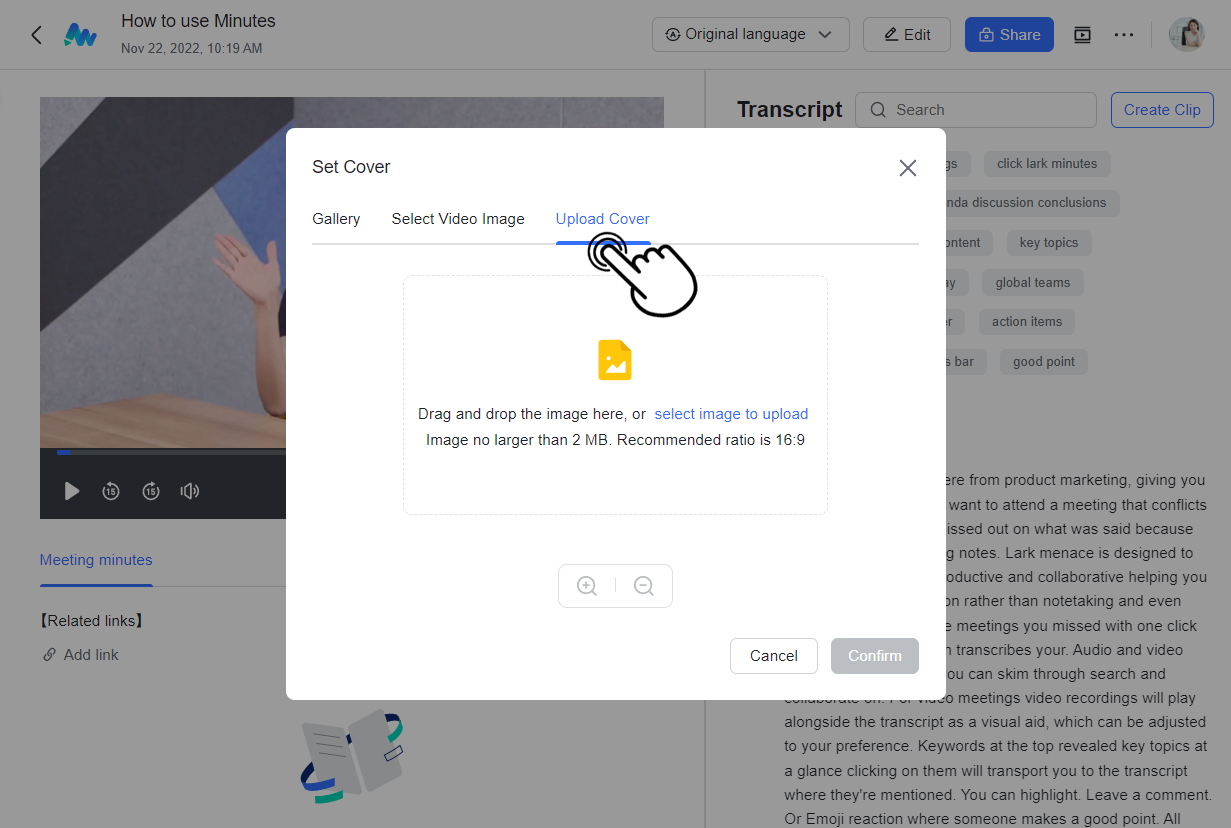Open the Select Video Image tab
Viewport: 1231px width, 828px height.
coord(458,219)
